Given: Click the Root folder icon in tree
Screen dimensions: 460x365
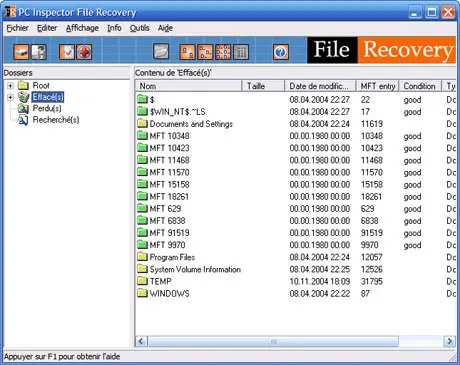Looking at the screenshot, I should (x=23, y=85).
